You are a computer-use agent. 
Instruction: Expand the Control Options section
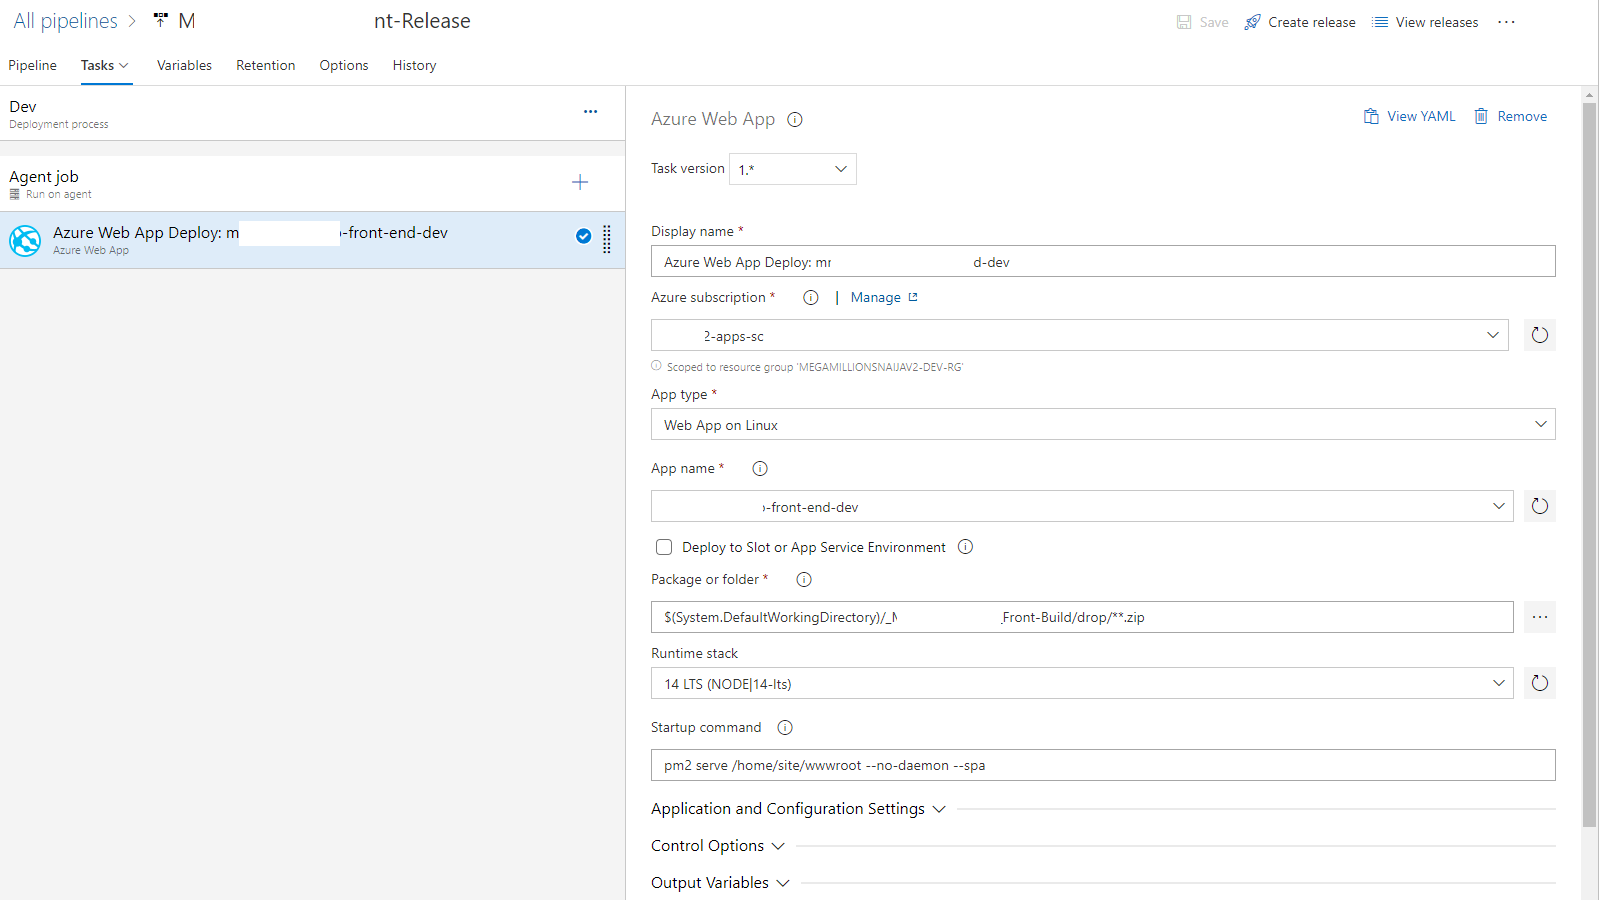click(x=718, y=846)
